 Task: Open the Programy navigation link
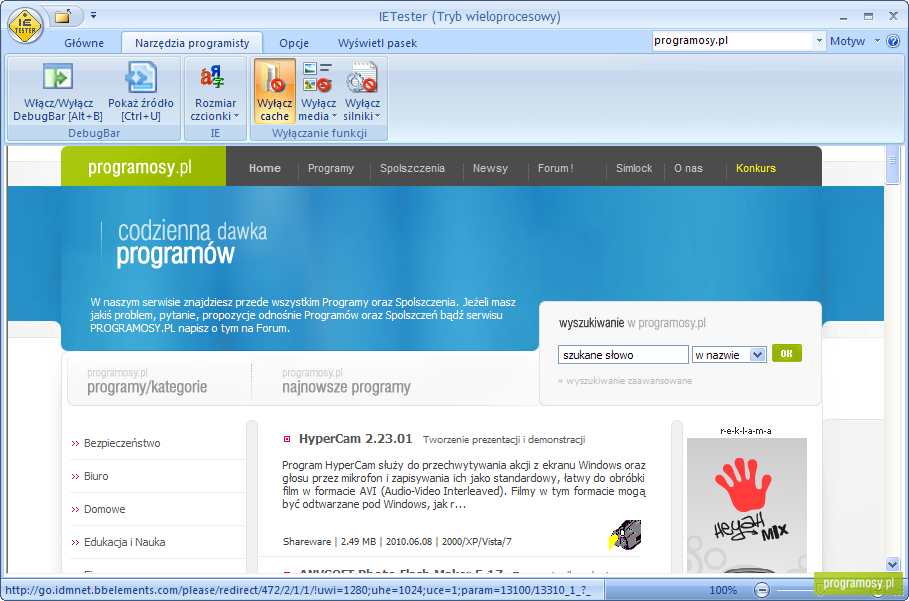pos(330,168)
